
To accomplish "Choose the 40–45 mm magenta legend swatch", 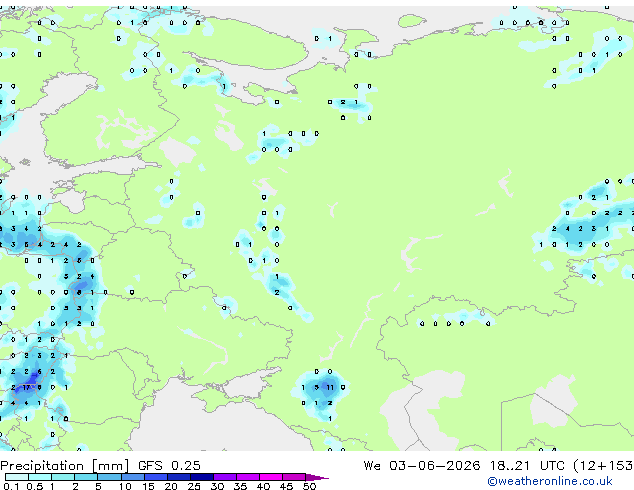I will [x=271, y=477].
